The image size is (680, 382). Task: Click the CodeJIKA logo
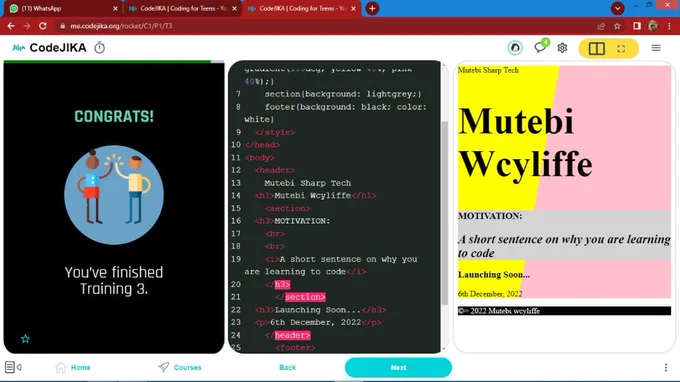tap(49, 48)
